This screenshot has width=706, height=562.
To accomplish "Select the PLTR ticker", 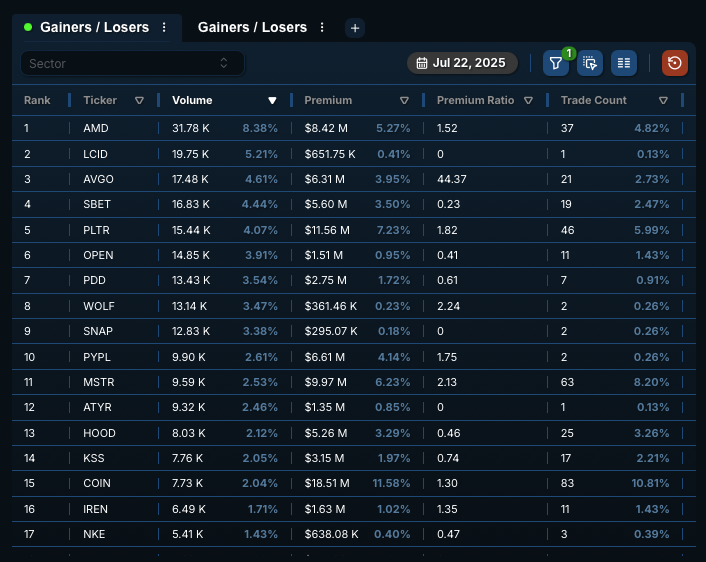I will [96, 230].
